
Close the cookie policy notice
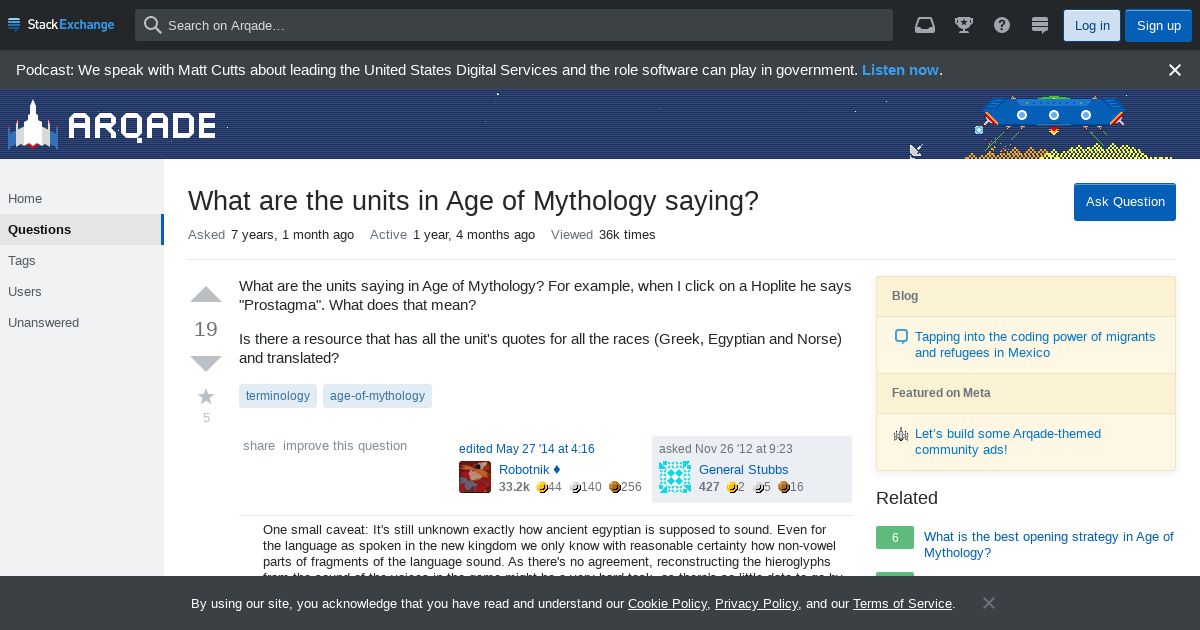click(x=988, y=602)
